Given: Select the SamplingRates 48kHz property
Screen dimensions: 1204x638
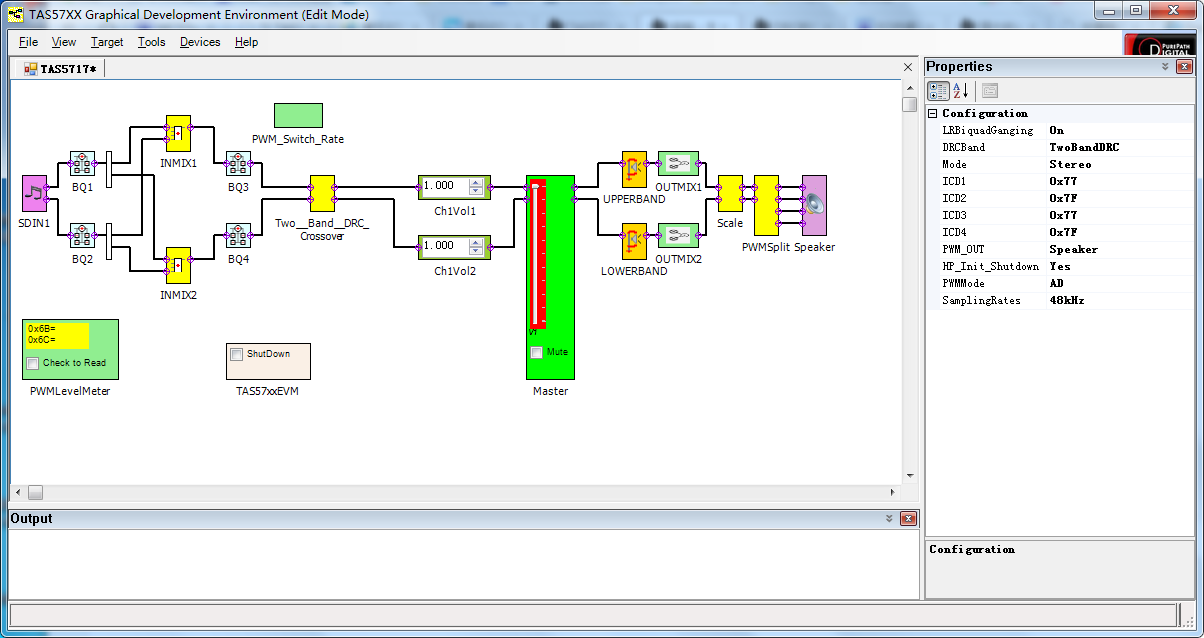Looking at the screenshot, I should tap(1060, 300).
